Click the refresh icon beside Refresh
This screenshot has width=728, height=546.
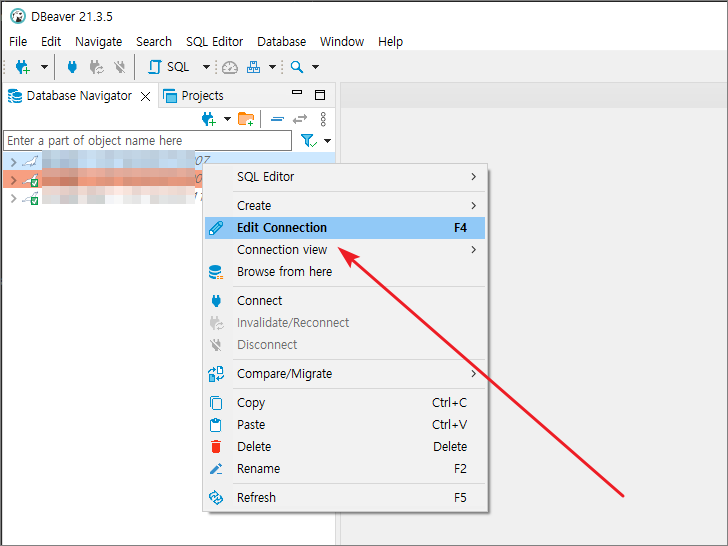tap(216, 498)
